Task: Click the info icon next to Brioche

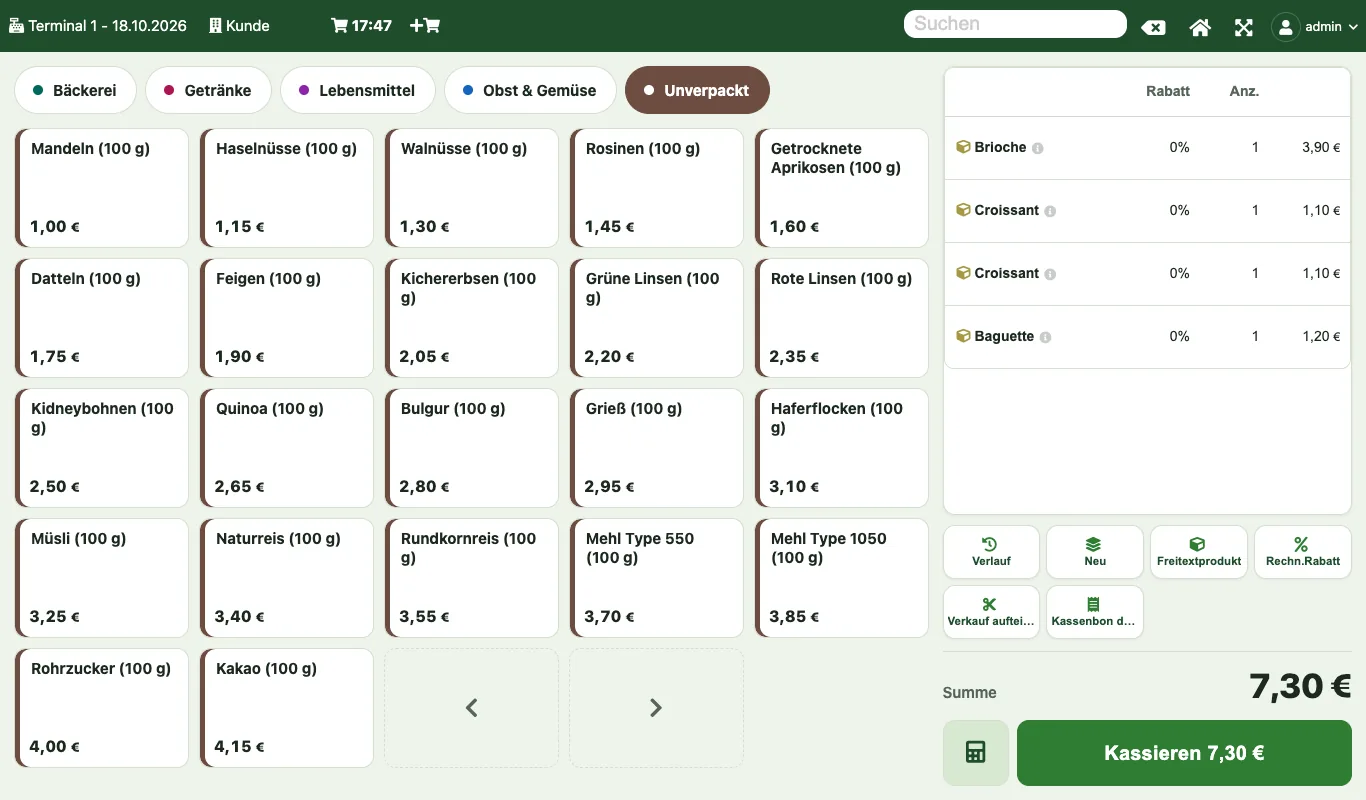Action: (x=1038, y=148)
